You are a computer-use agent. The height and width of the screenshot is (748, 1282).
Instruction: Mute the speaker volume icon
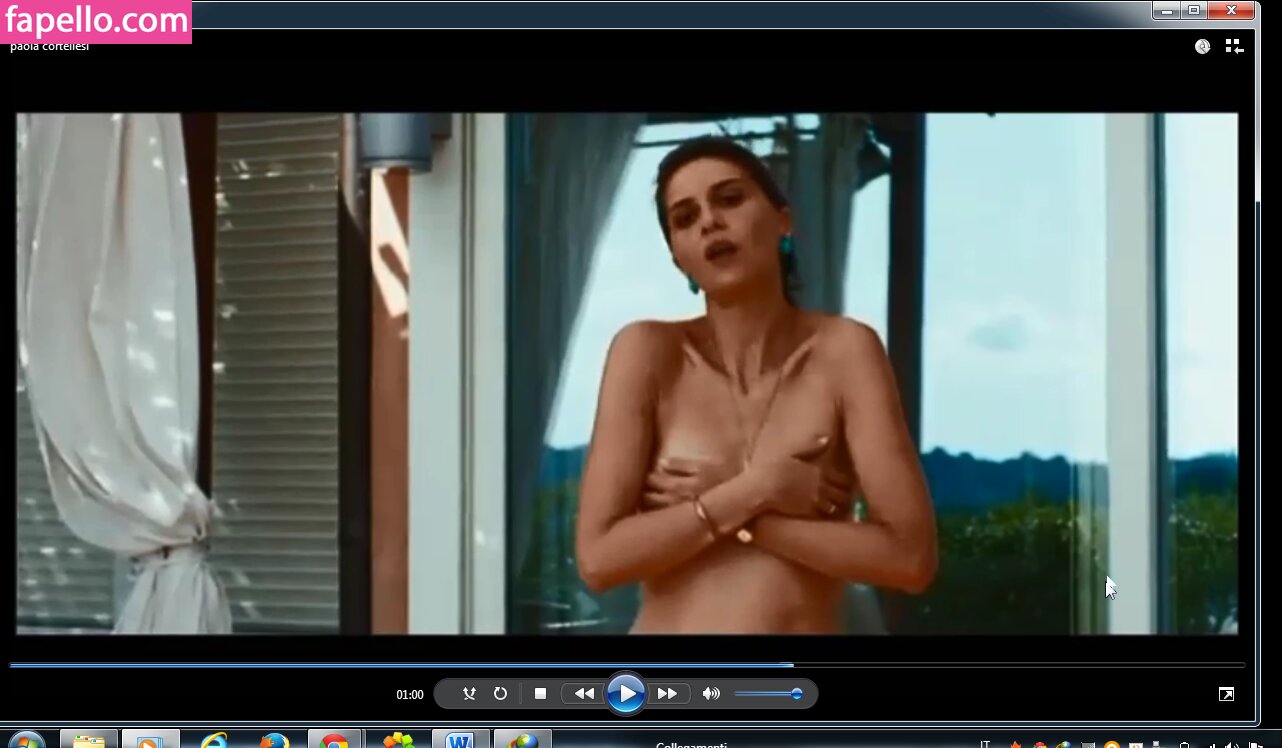(x=711, y=693)
